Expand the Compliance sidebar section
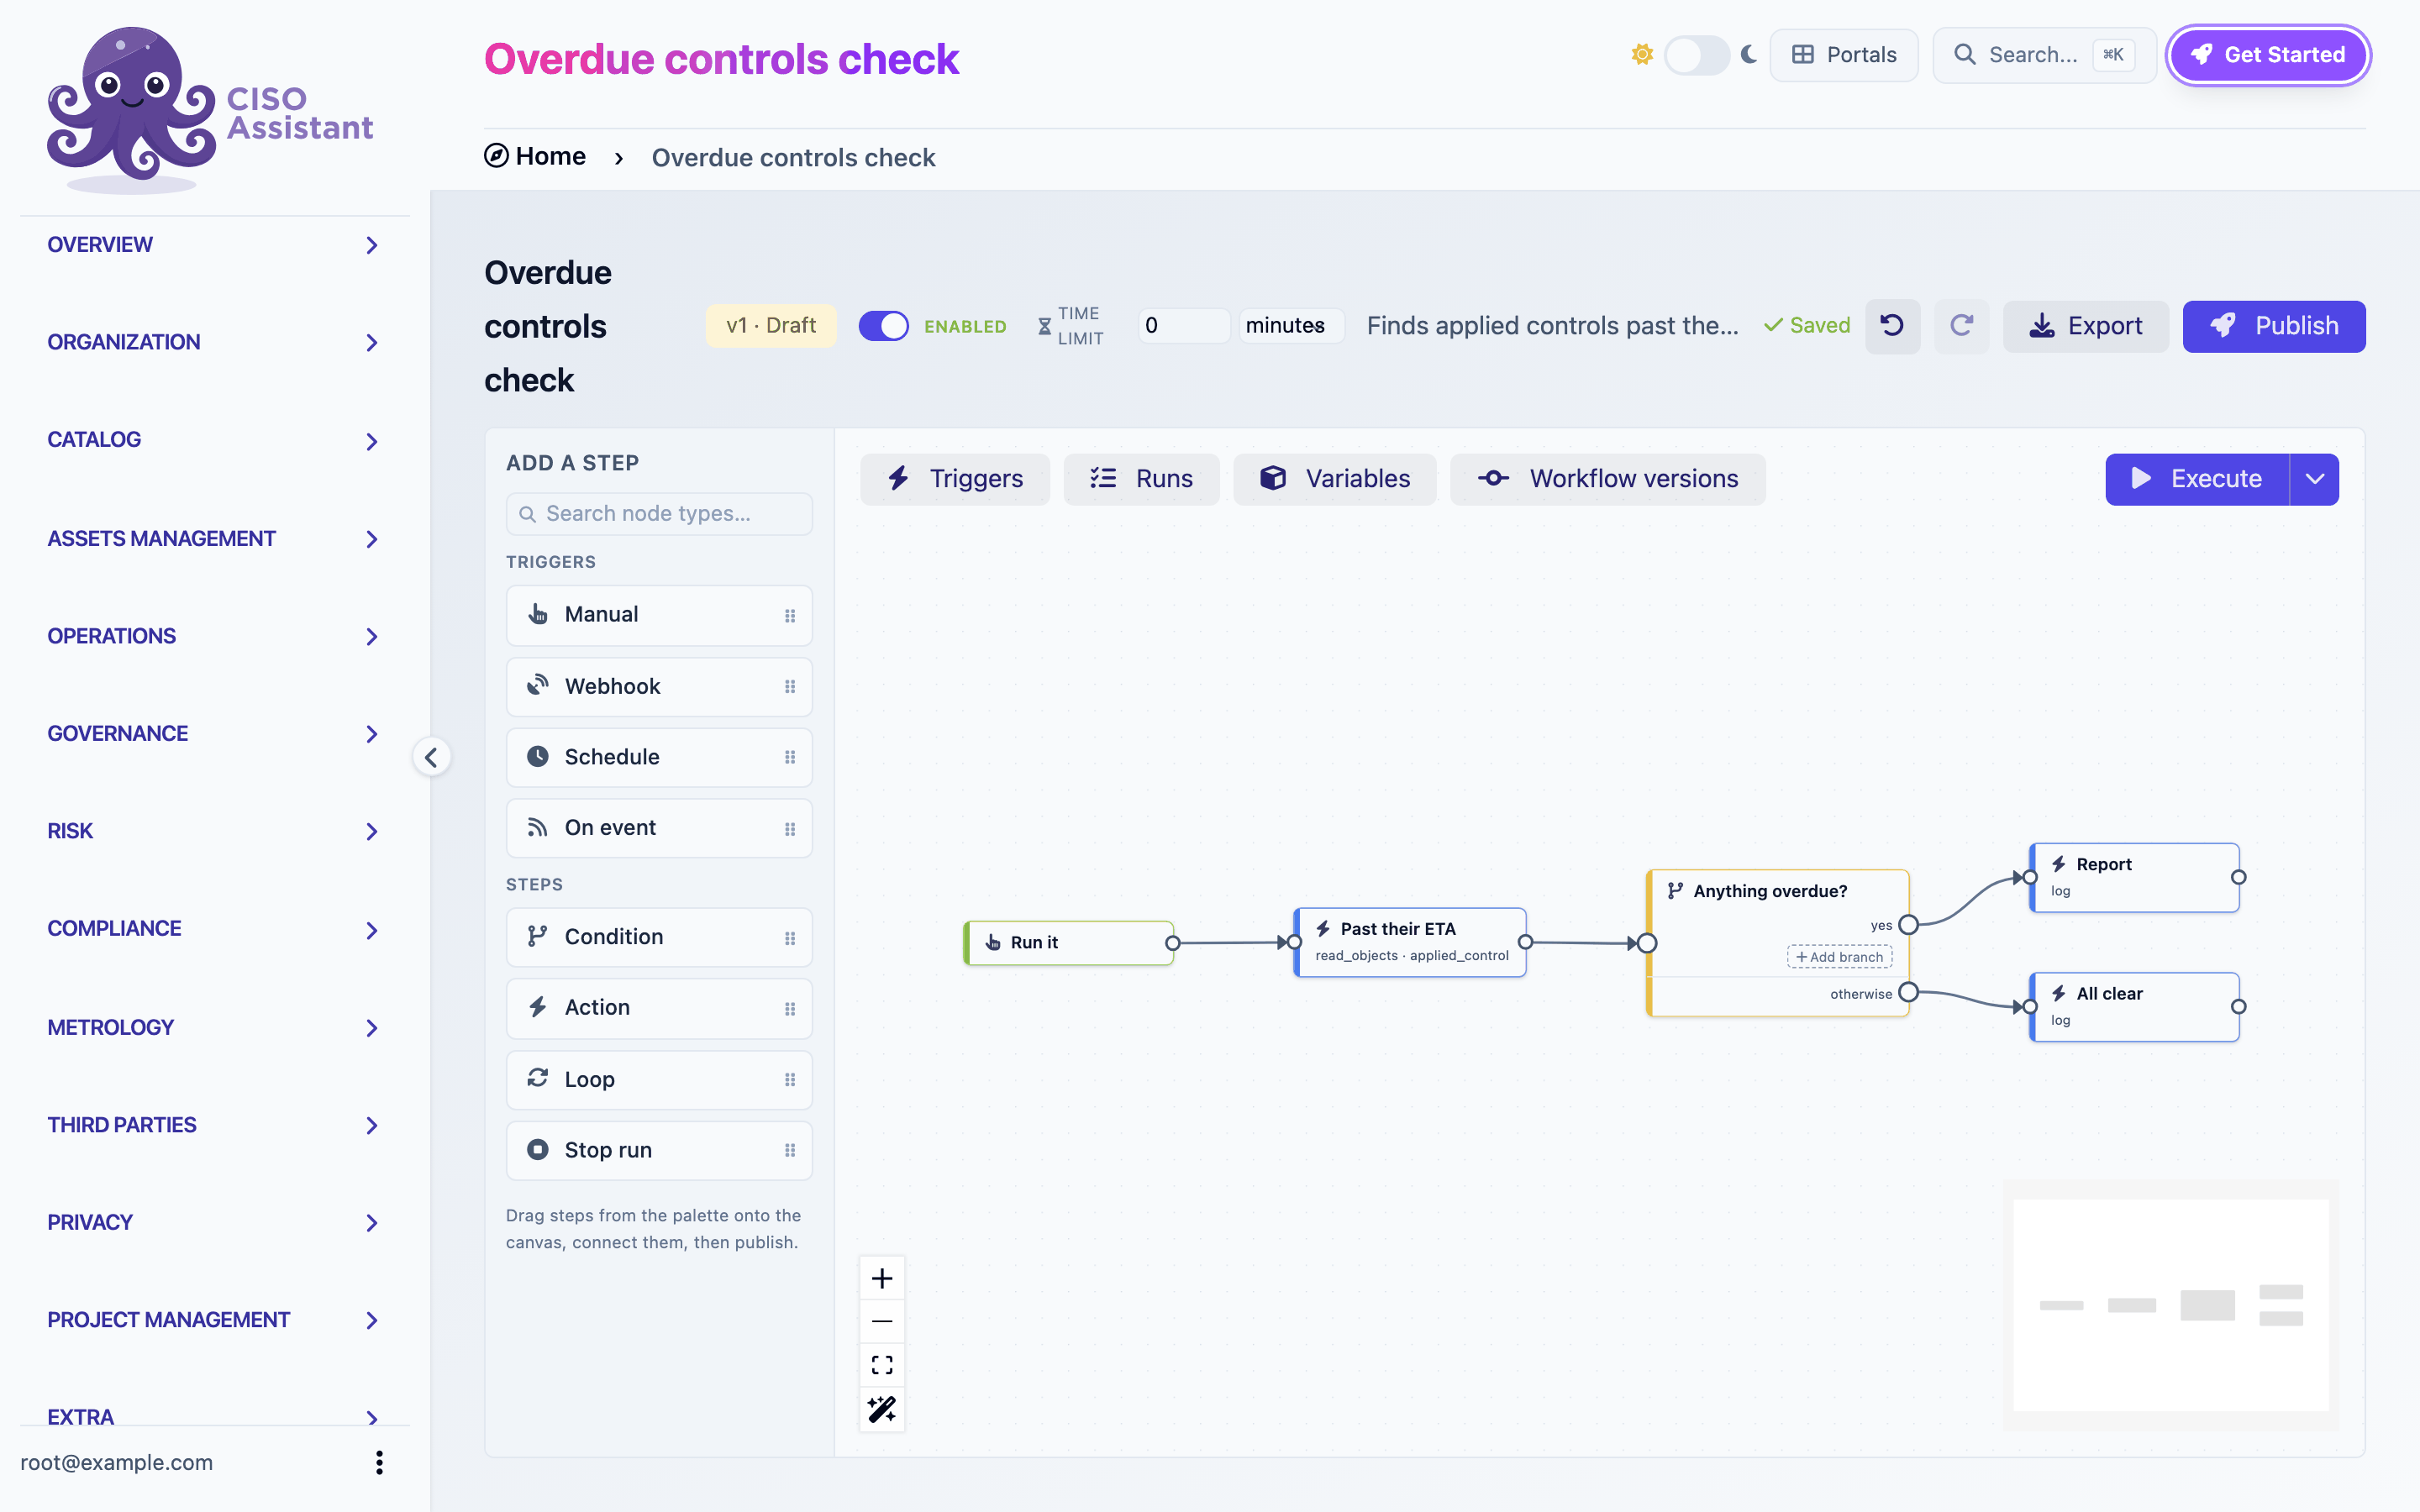 212,929
